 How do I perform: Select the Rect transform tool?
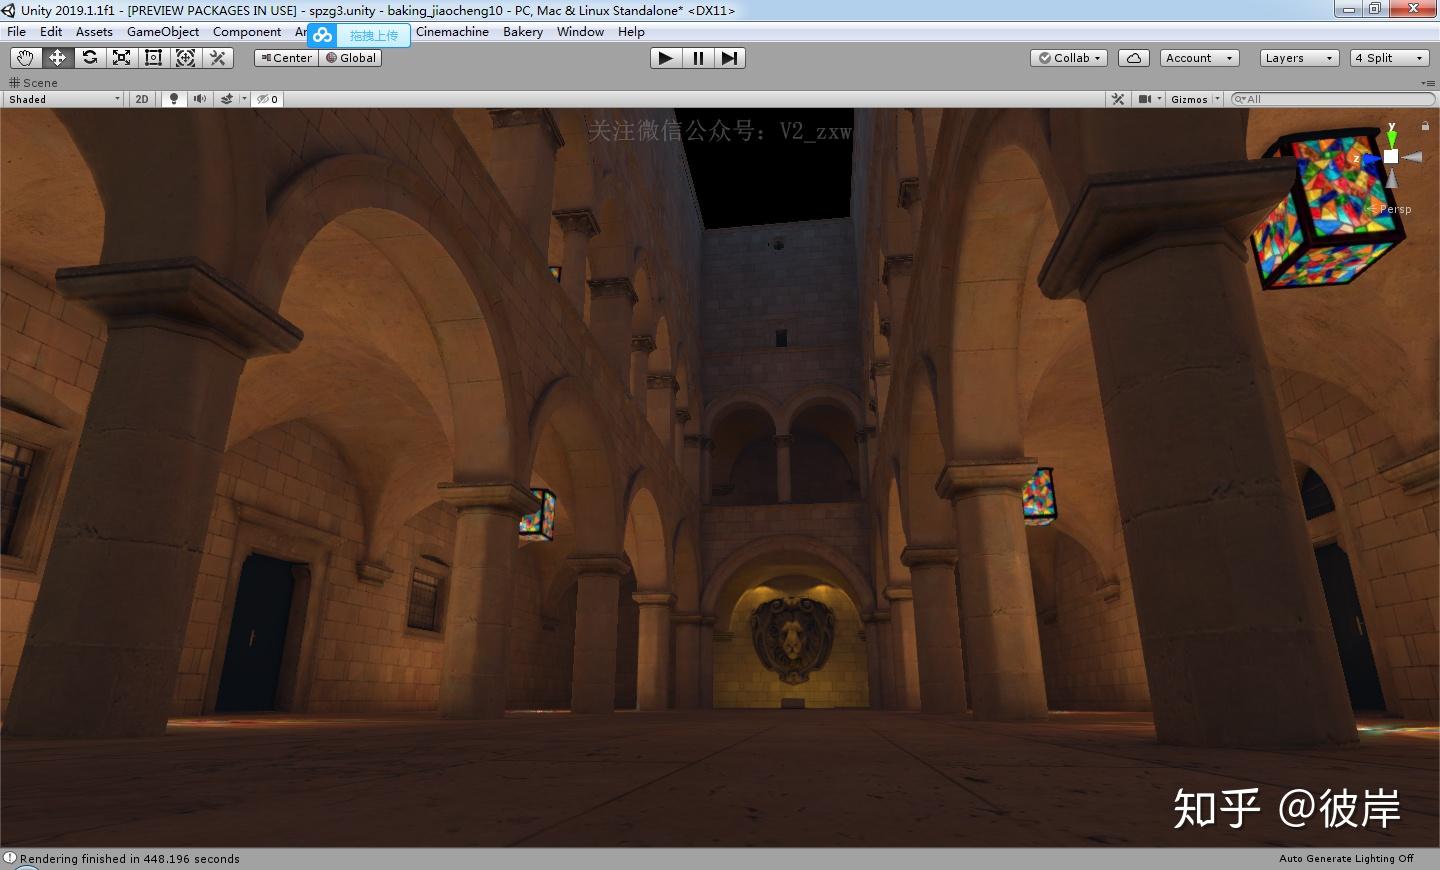click(x=153, y=58)
